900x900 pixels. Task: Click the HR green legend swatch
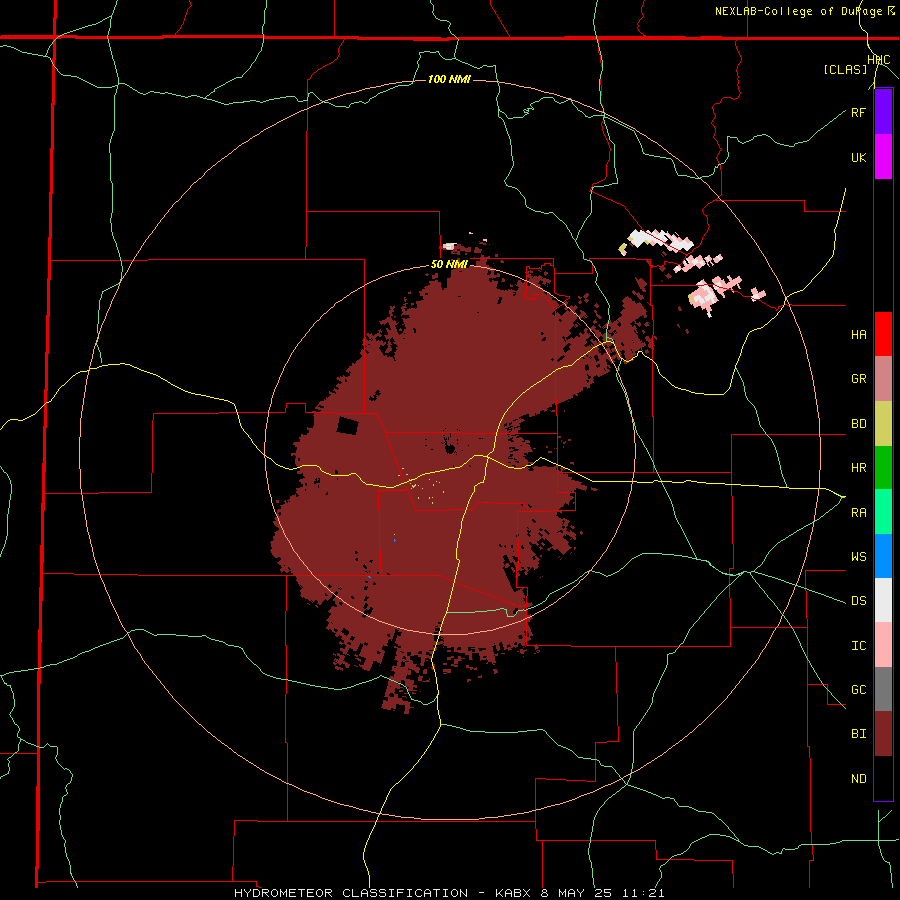(883, 468)
